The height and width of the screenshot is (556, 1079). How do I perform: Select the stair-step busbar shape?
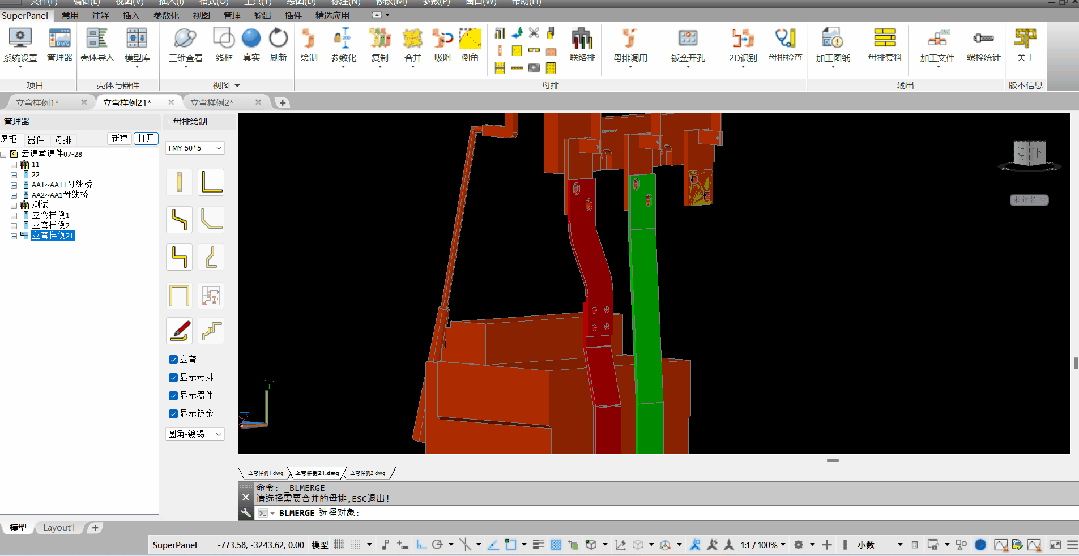(x=211, y=331)
